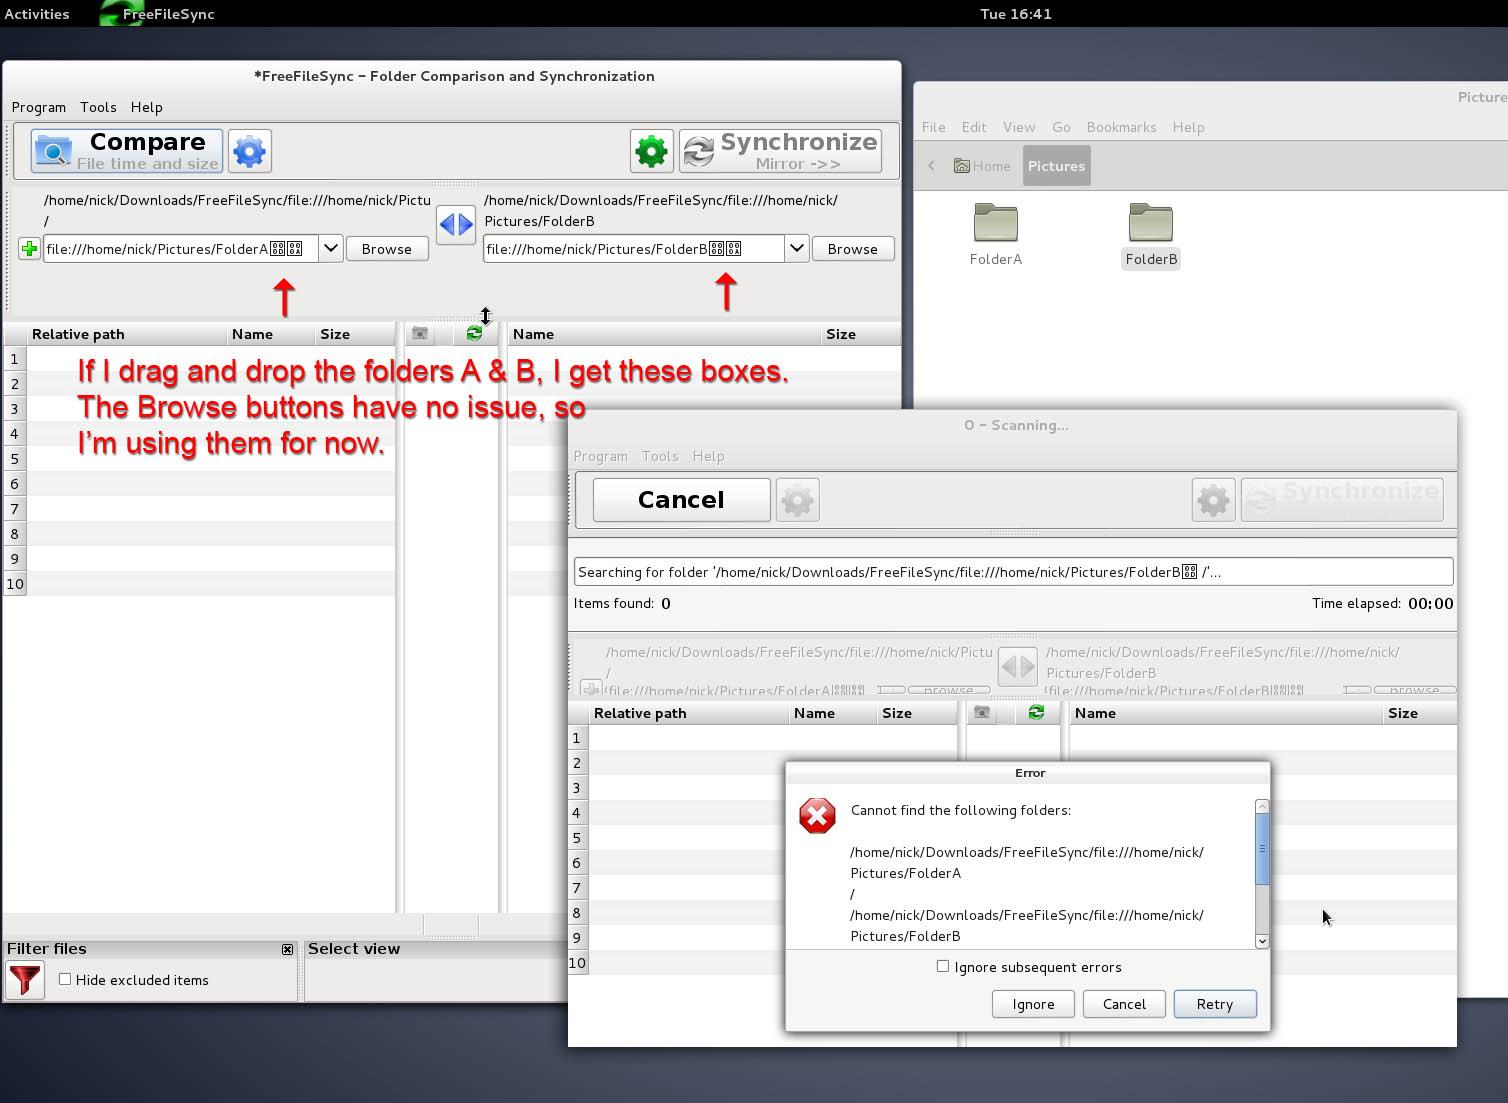Open Help menu in main FreeFileSync window
The width and height of the screenshot is (1508, 1103).
[x=146, y=107]
